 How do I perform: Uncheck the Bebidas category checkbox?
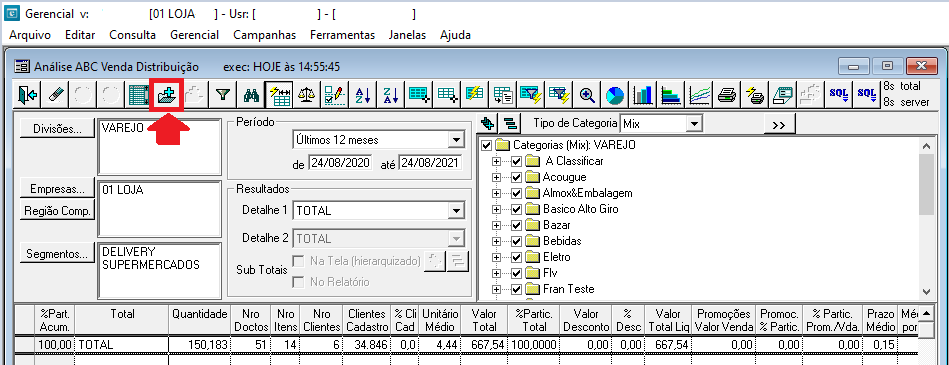(x=516, y=241)
